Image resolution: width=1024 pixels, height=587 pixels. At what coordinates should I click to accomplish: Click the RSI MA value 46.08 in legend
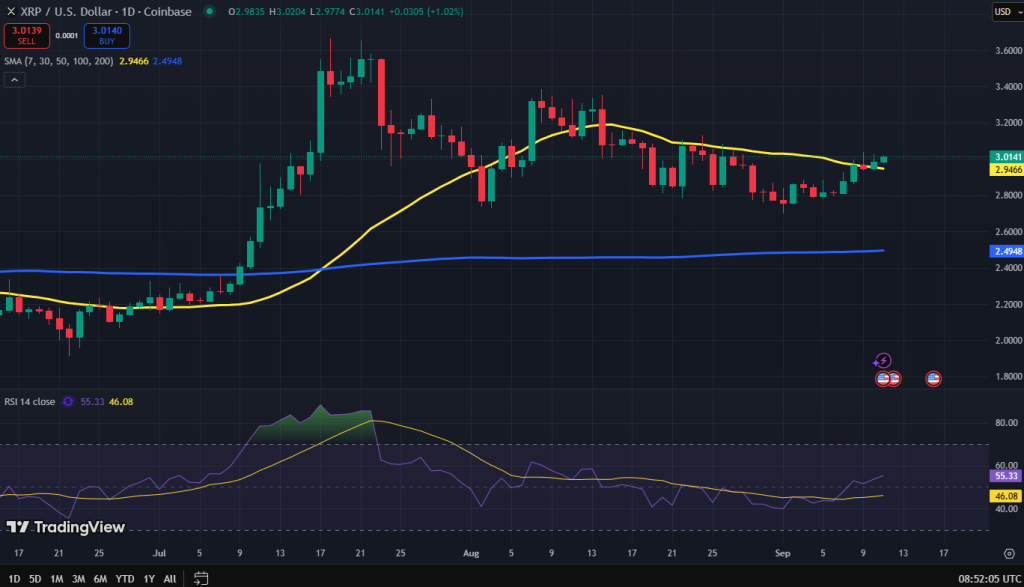[x=121, y=402]
